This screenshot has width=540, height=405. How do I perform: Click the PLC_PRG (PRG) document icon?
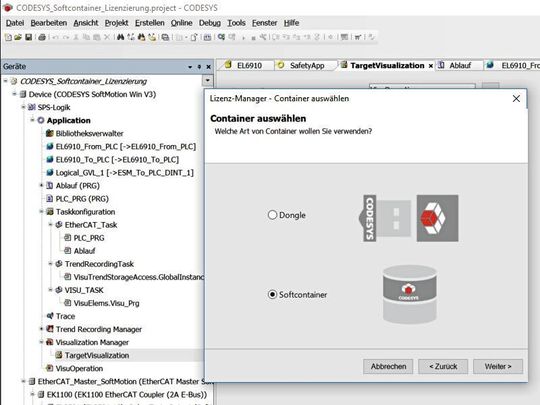tap(50, 198)
